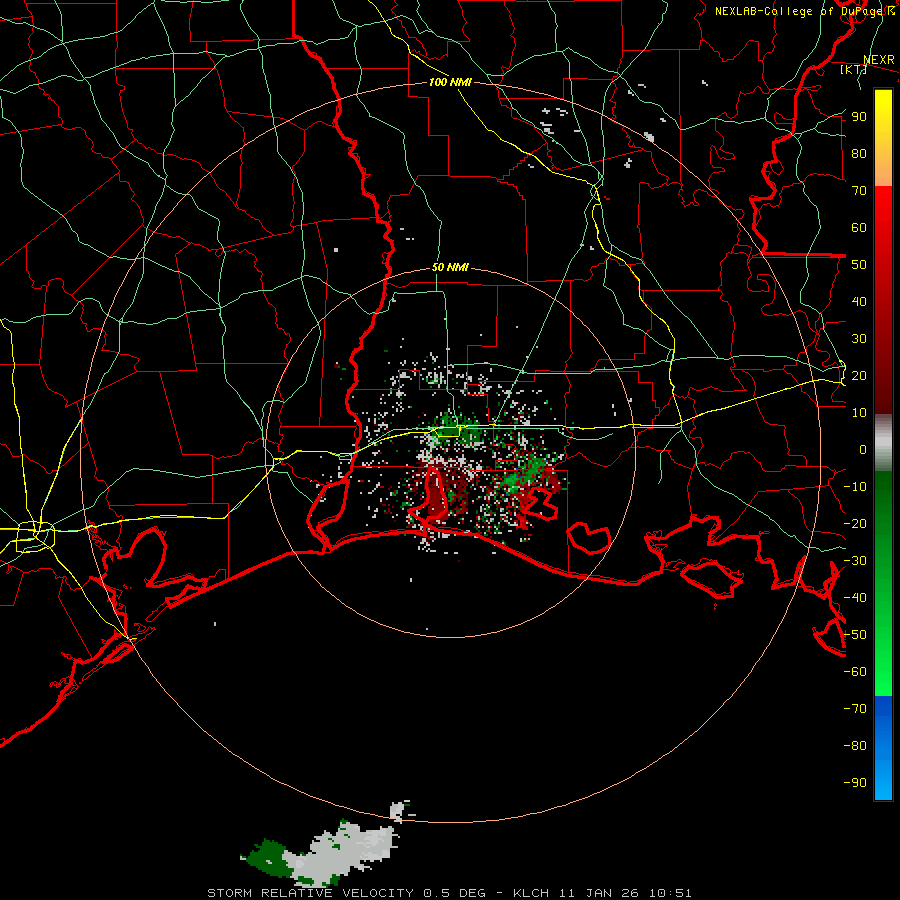Click the "100 NMI" range ring label
This screenshot has width=900, height=900.
click(x=450, y=82)
